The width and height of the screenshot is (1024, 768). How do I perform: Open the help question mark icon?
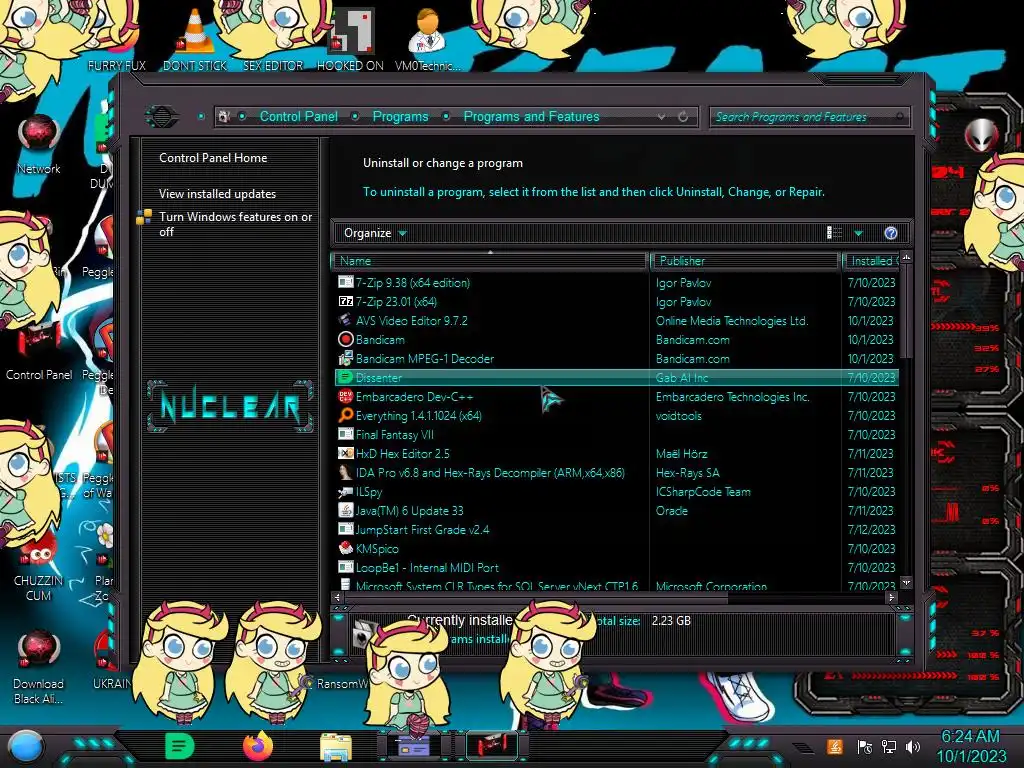click(x=891, y=233)
